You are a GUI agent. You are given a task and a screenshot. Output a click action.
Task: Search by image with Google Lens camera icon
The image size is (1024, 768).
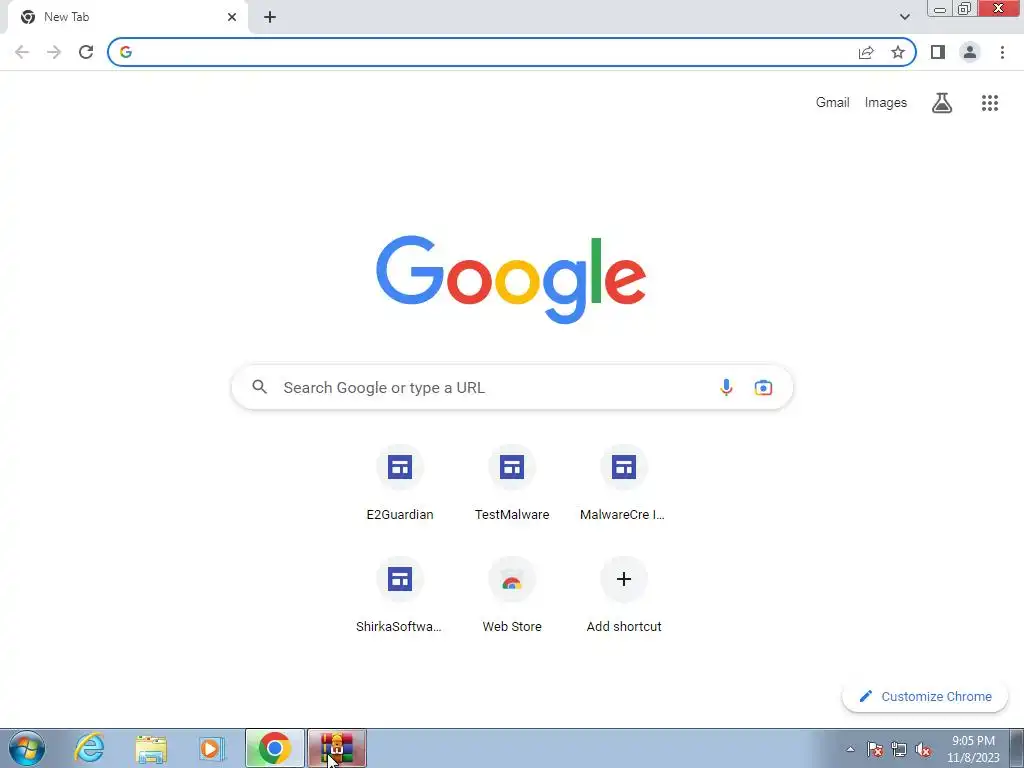[x=763, y=387]
